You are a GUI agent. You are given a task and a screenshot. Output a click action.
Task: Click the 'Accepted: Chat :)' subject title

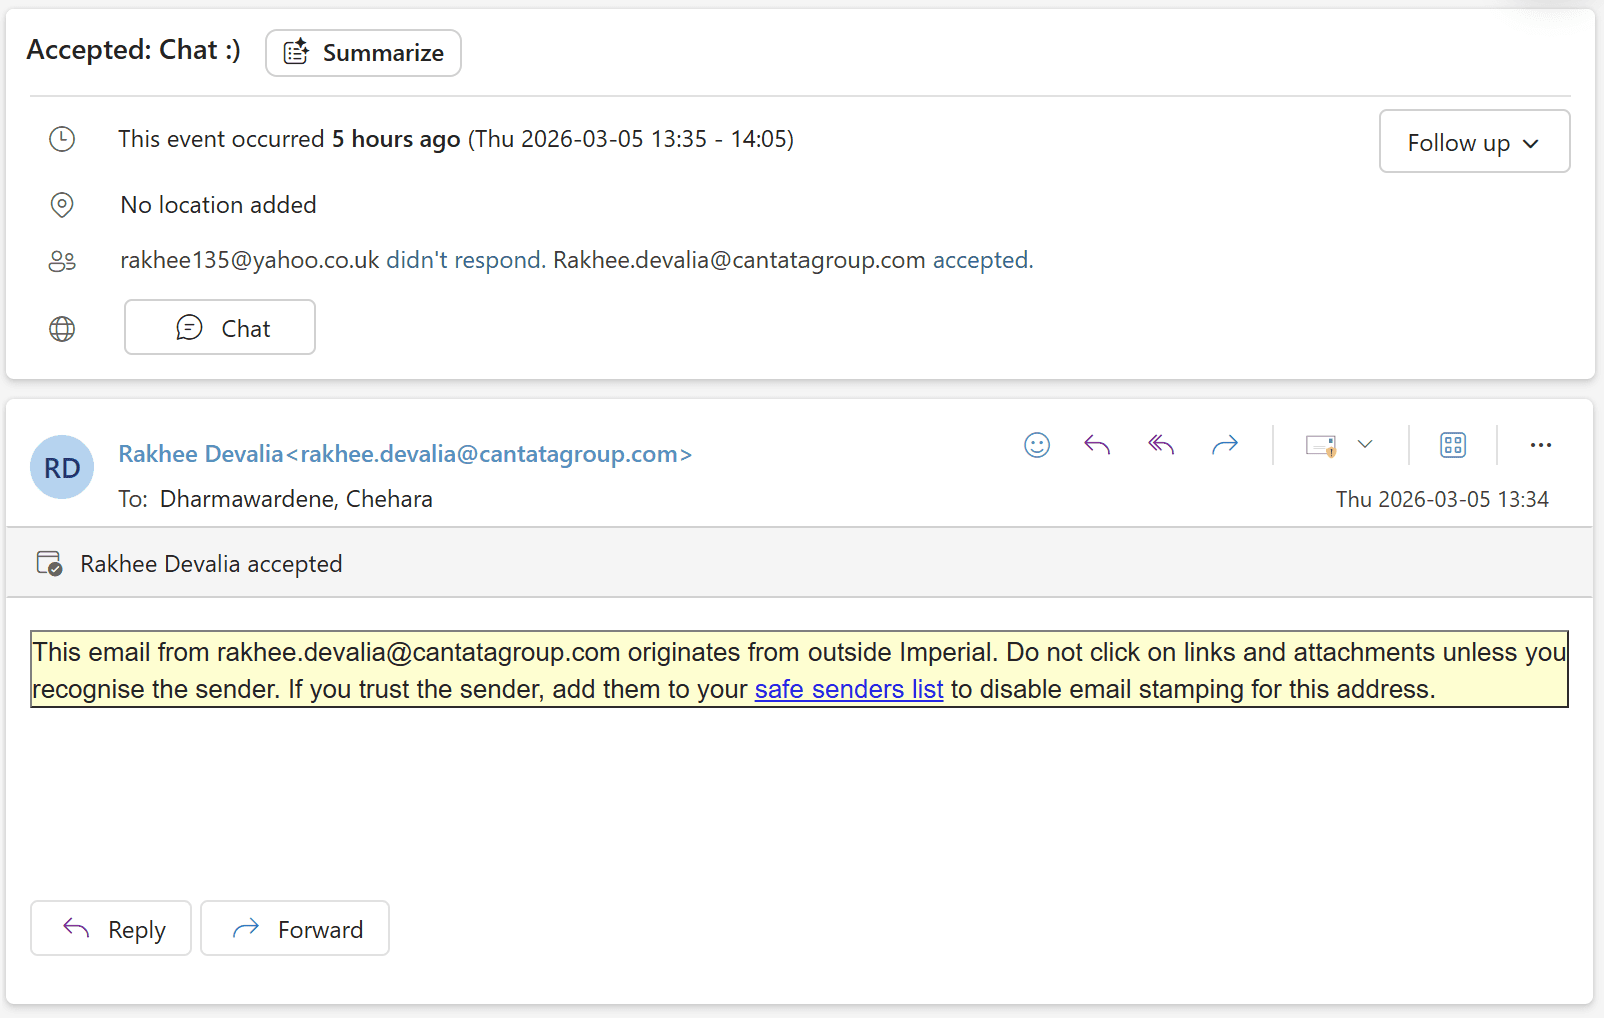[134, 50]
